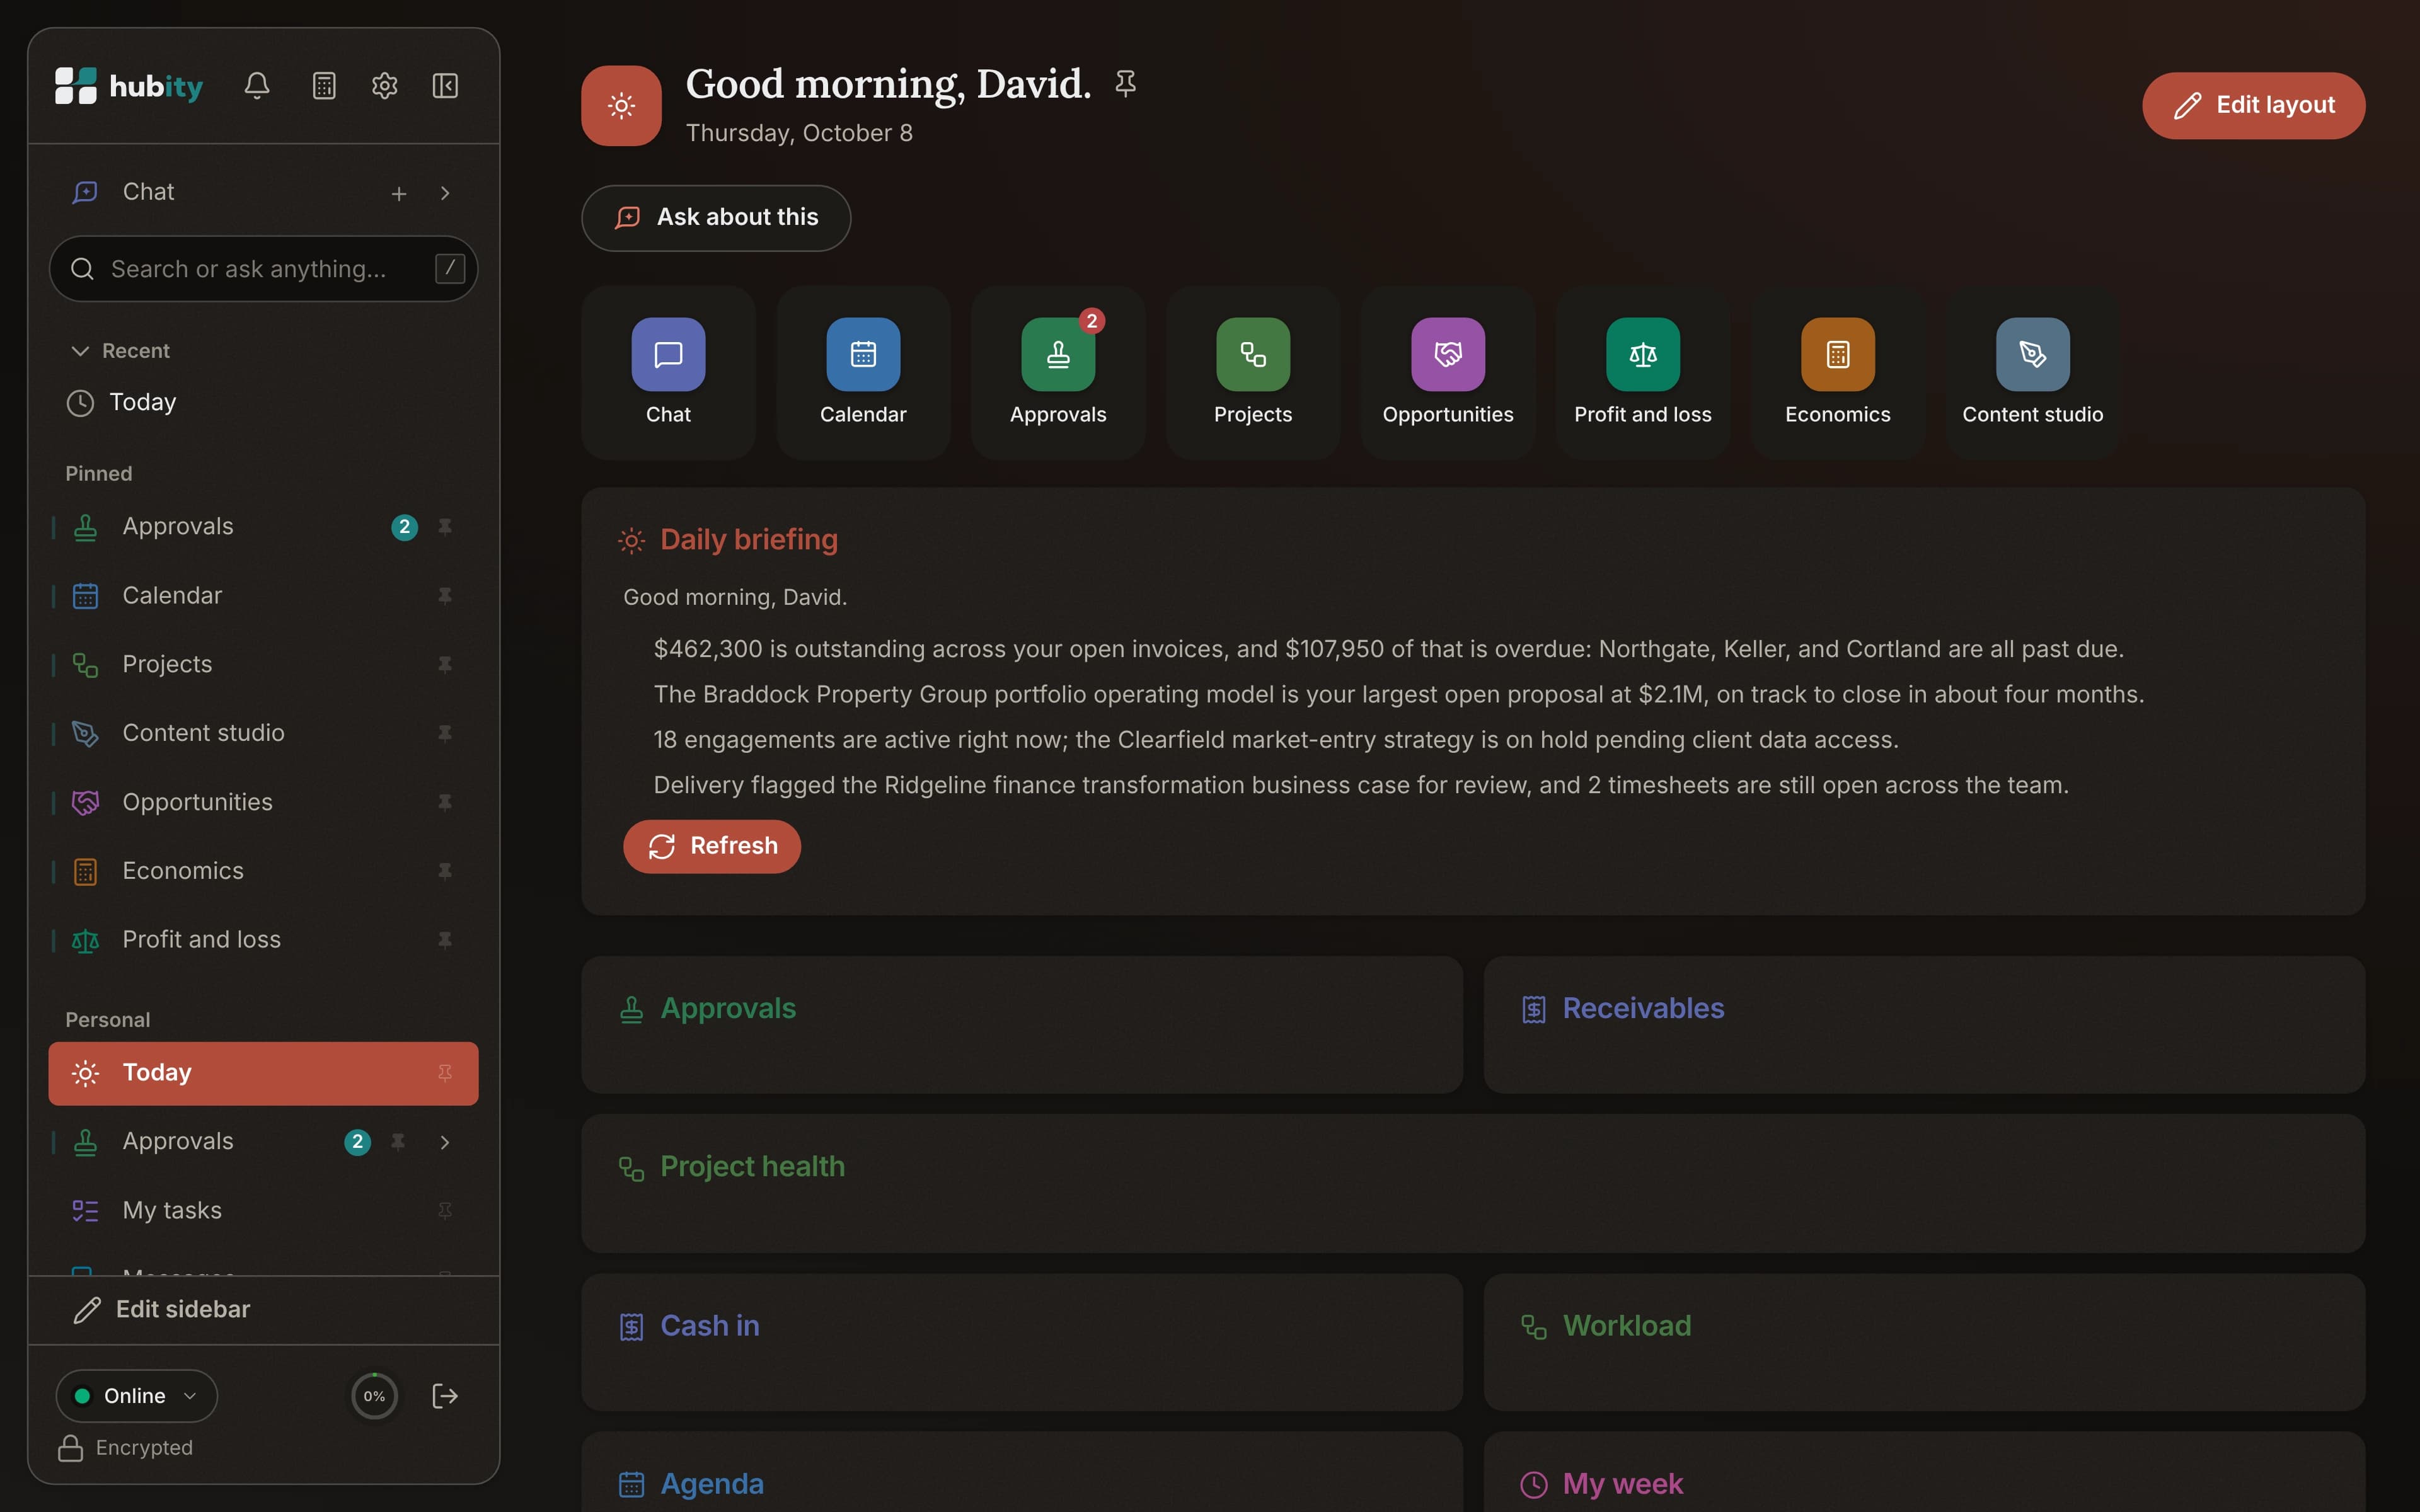Viewport: 2420px width, 1512px height.
Task: Click Ask about this button
Action: 716,218
